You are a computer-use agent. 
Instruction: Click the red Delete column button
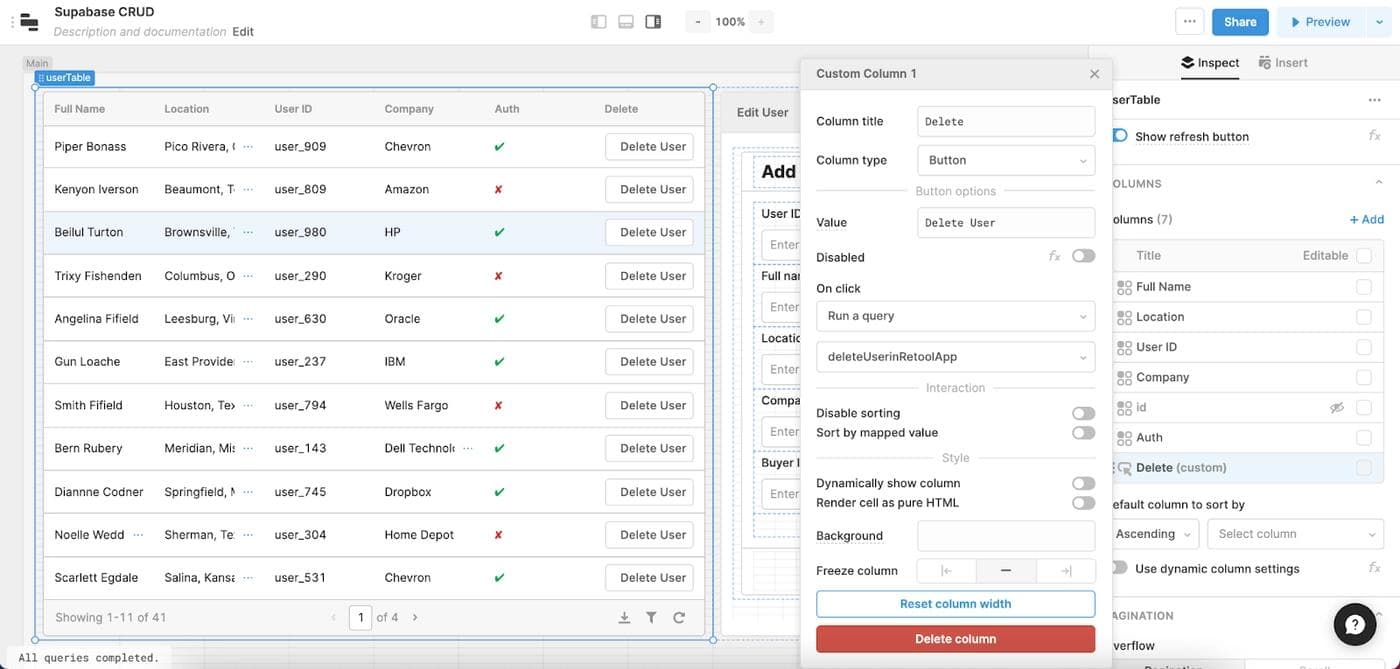click(x=955, y=639)
